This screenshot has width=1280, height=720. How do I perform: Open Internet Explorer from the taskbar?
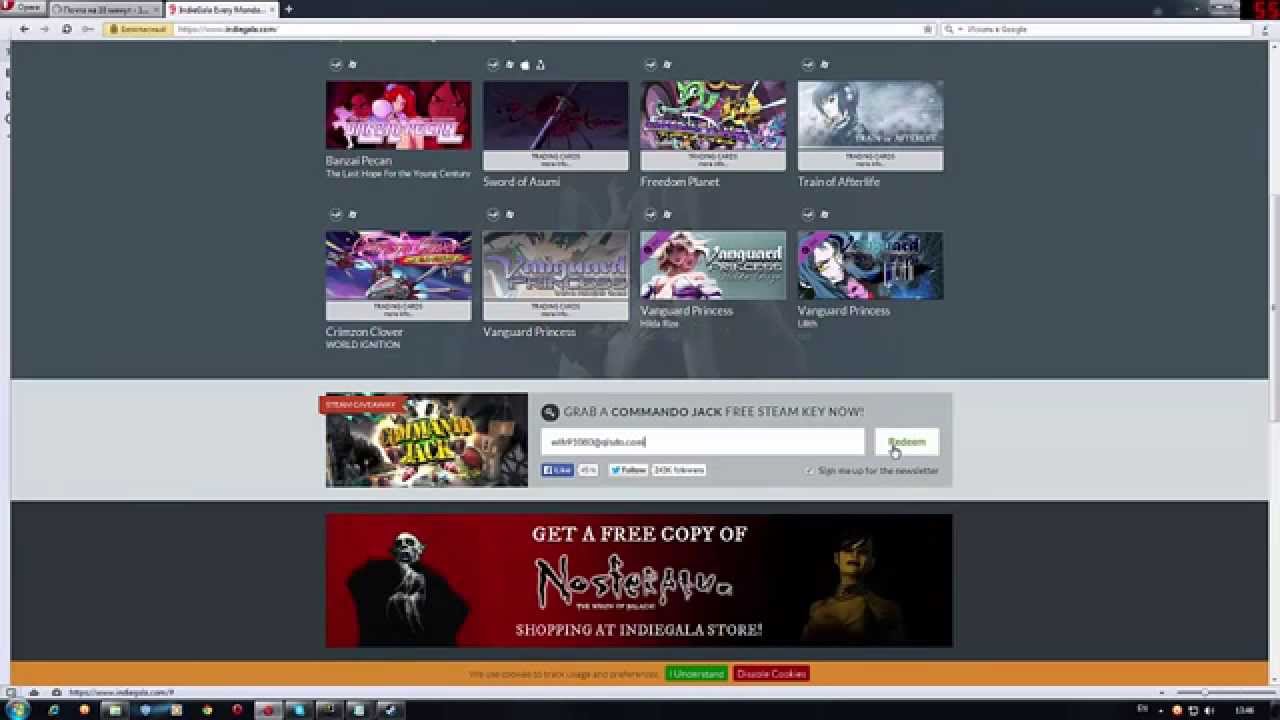(x=54, y=710)
